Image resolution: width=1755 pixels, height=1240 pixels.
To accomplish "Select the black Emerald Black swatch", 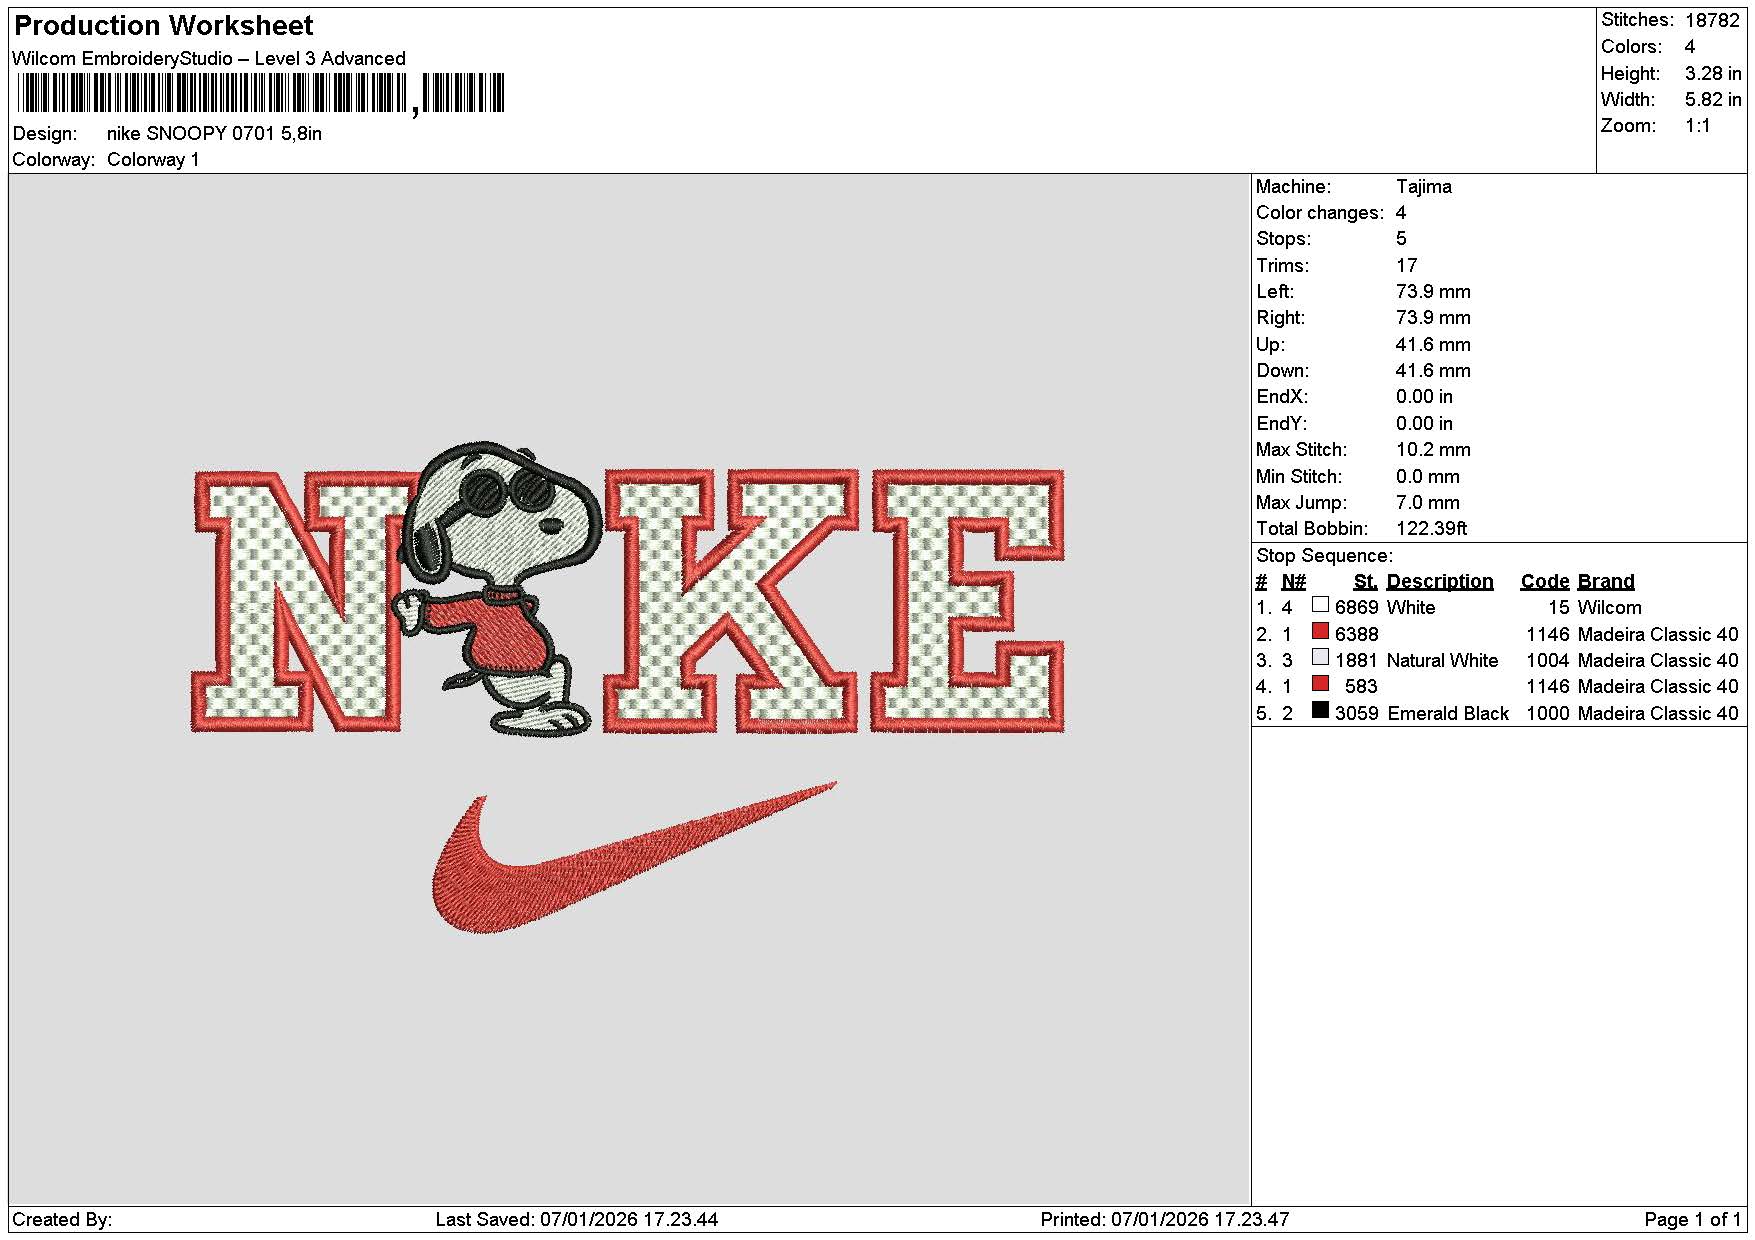I will [x=1320, y=710].
